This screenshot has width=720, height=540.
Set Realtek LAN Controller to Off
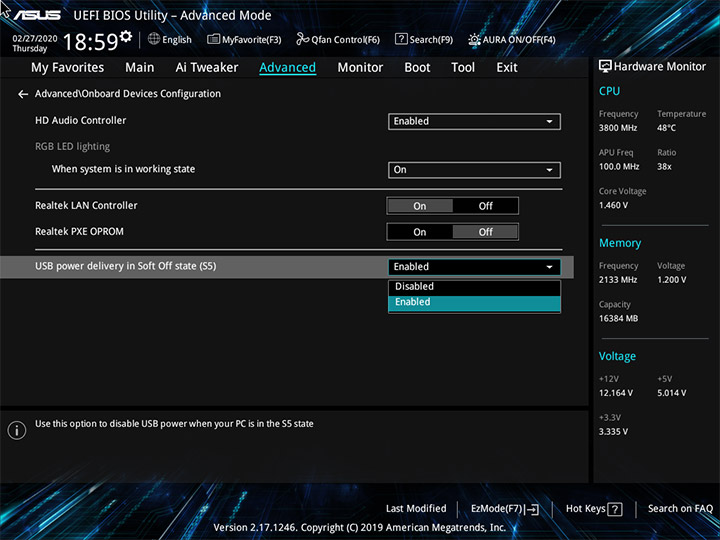(485, 206)
